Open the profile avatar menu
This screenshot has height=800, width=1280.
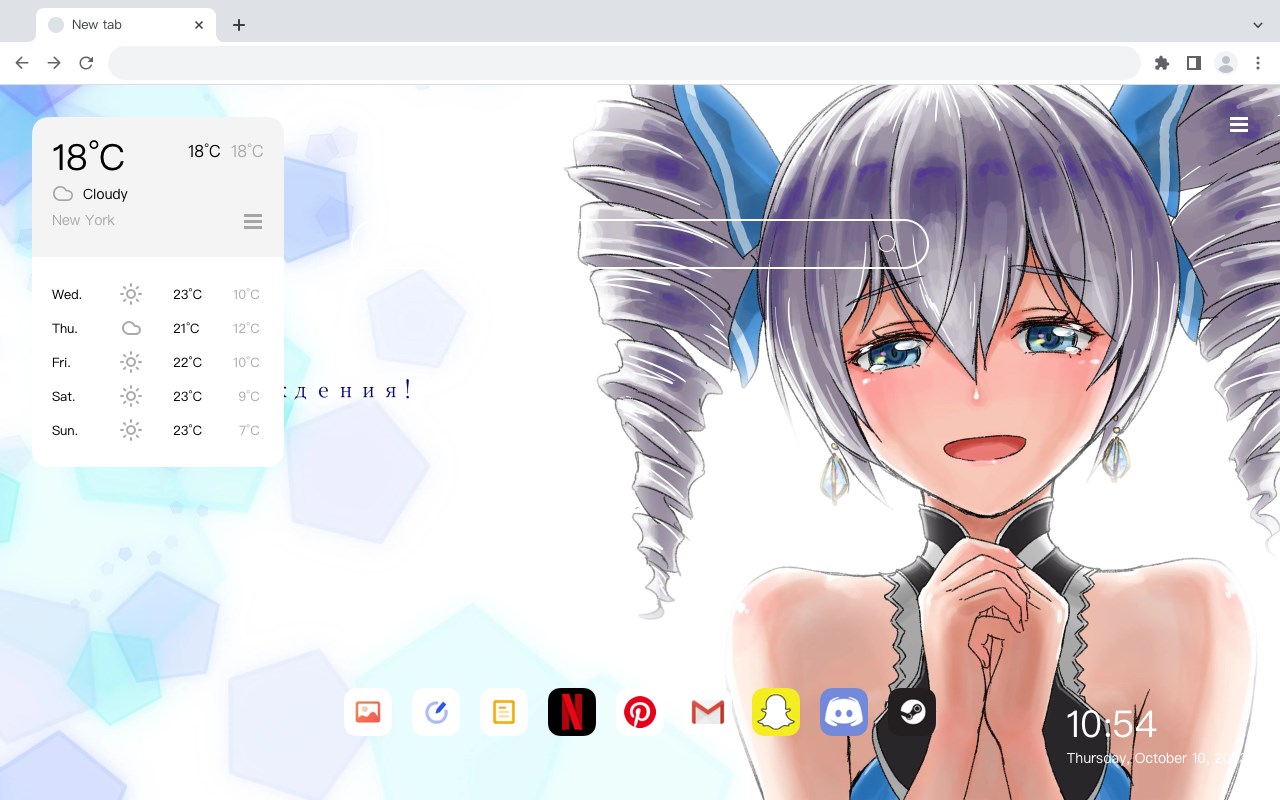[x=1226, y=63]
